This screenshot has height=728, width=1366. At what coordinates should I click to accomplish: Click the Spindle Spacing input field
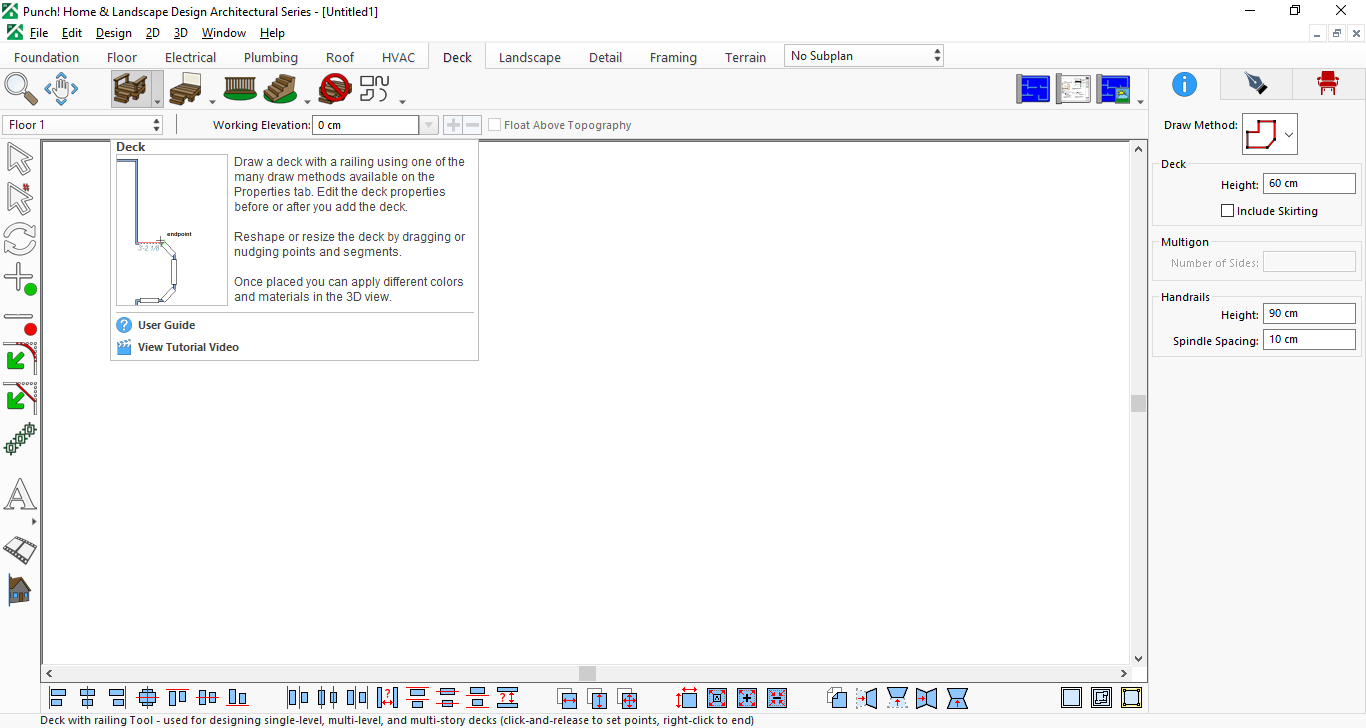tap(1309, 340)
